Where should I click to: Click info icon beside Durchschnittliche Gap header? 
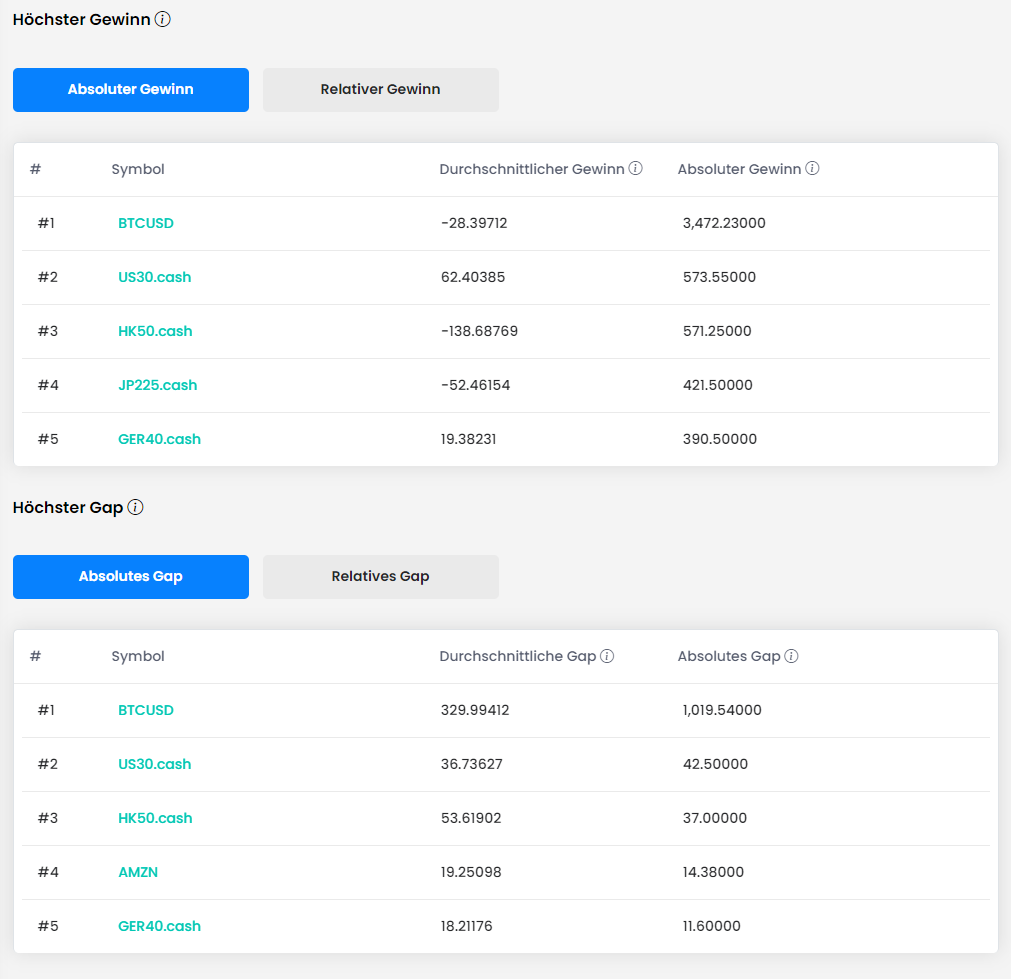coord(607,656)
